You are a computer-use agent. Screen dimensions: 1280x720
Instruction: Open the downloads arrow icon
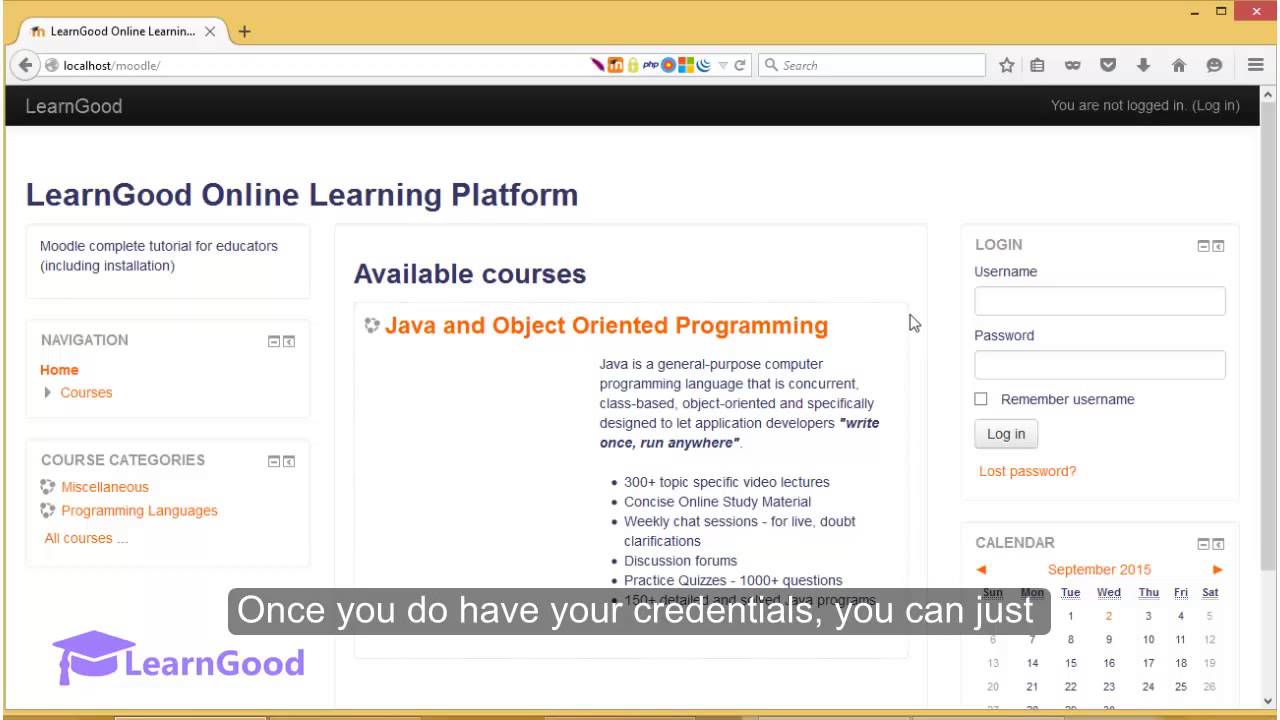pyautogui.click(x=1143, y=65)
